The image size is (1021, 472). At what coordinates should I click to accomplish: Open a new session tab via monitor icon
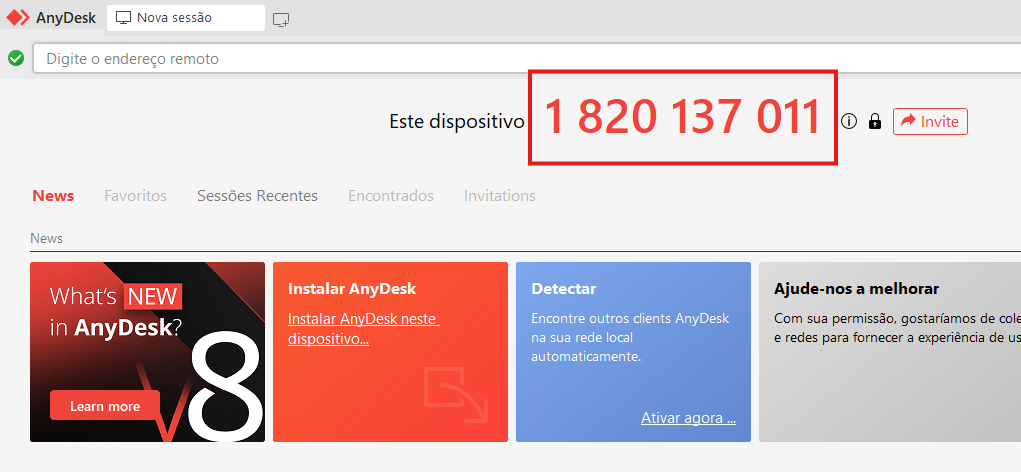pyautogui.click(x=281, y=19)
